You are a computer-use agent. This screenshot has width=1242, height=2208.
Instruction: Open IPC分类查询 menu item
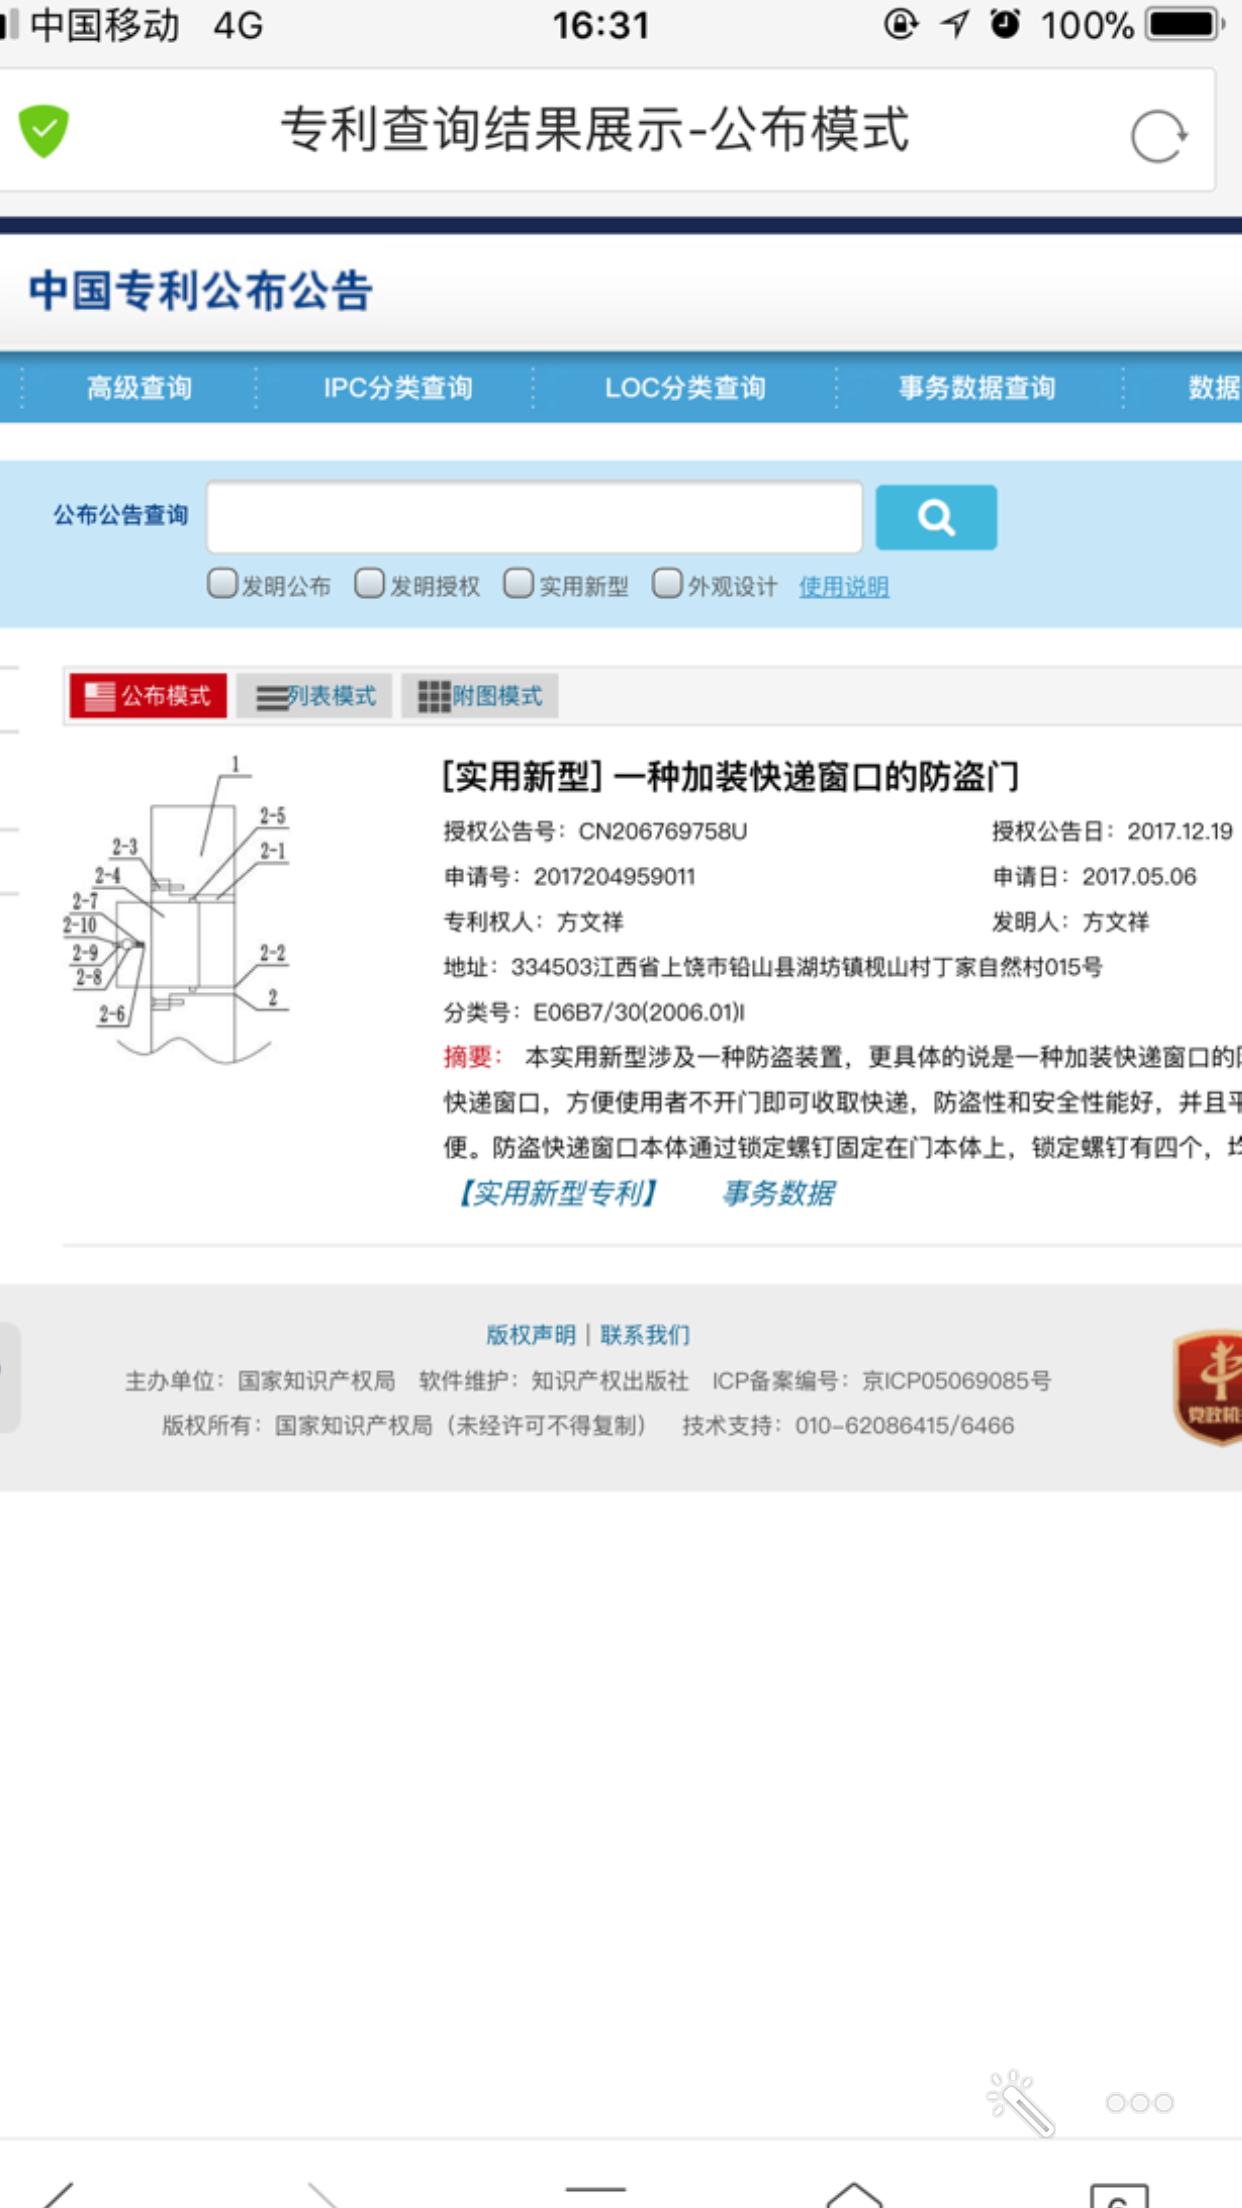(397, 388)
